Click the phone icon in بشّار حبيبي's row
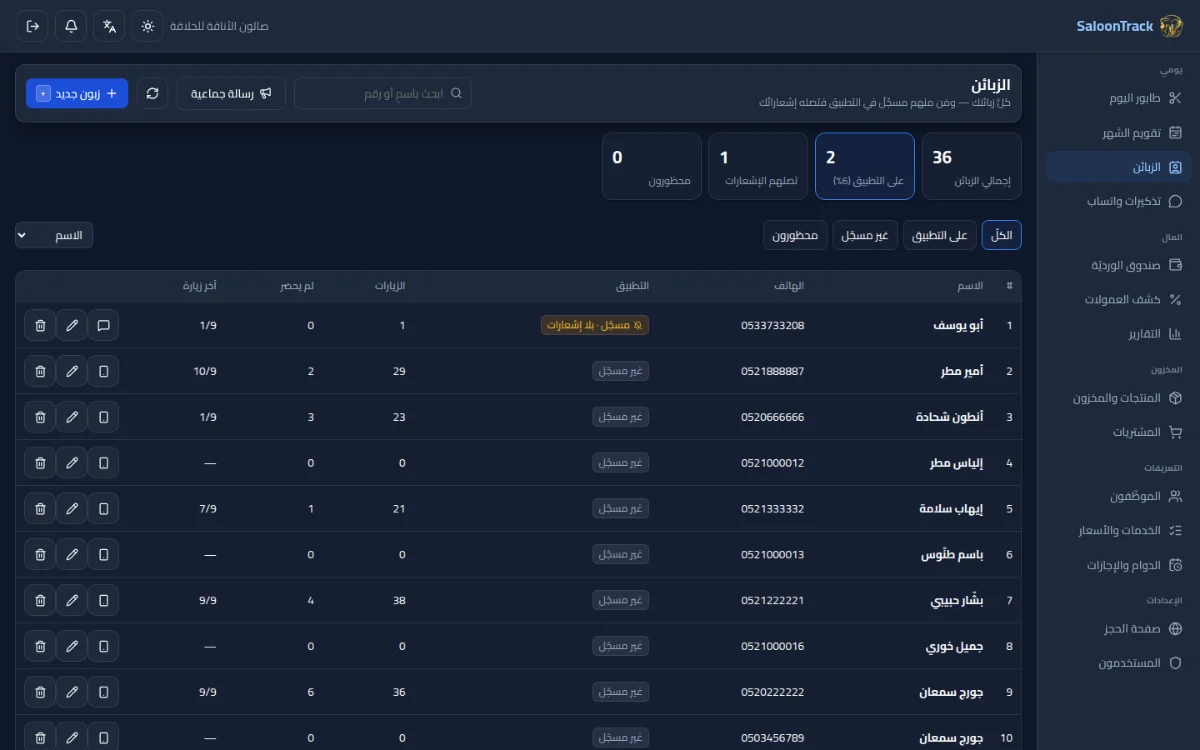Viewport: 1200px width, 750px height. click(x=103, y=601)
